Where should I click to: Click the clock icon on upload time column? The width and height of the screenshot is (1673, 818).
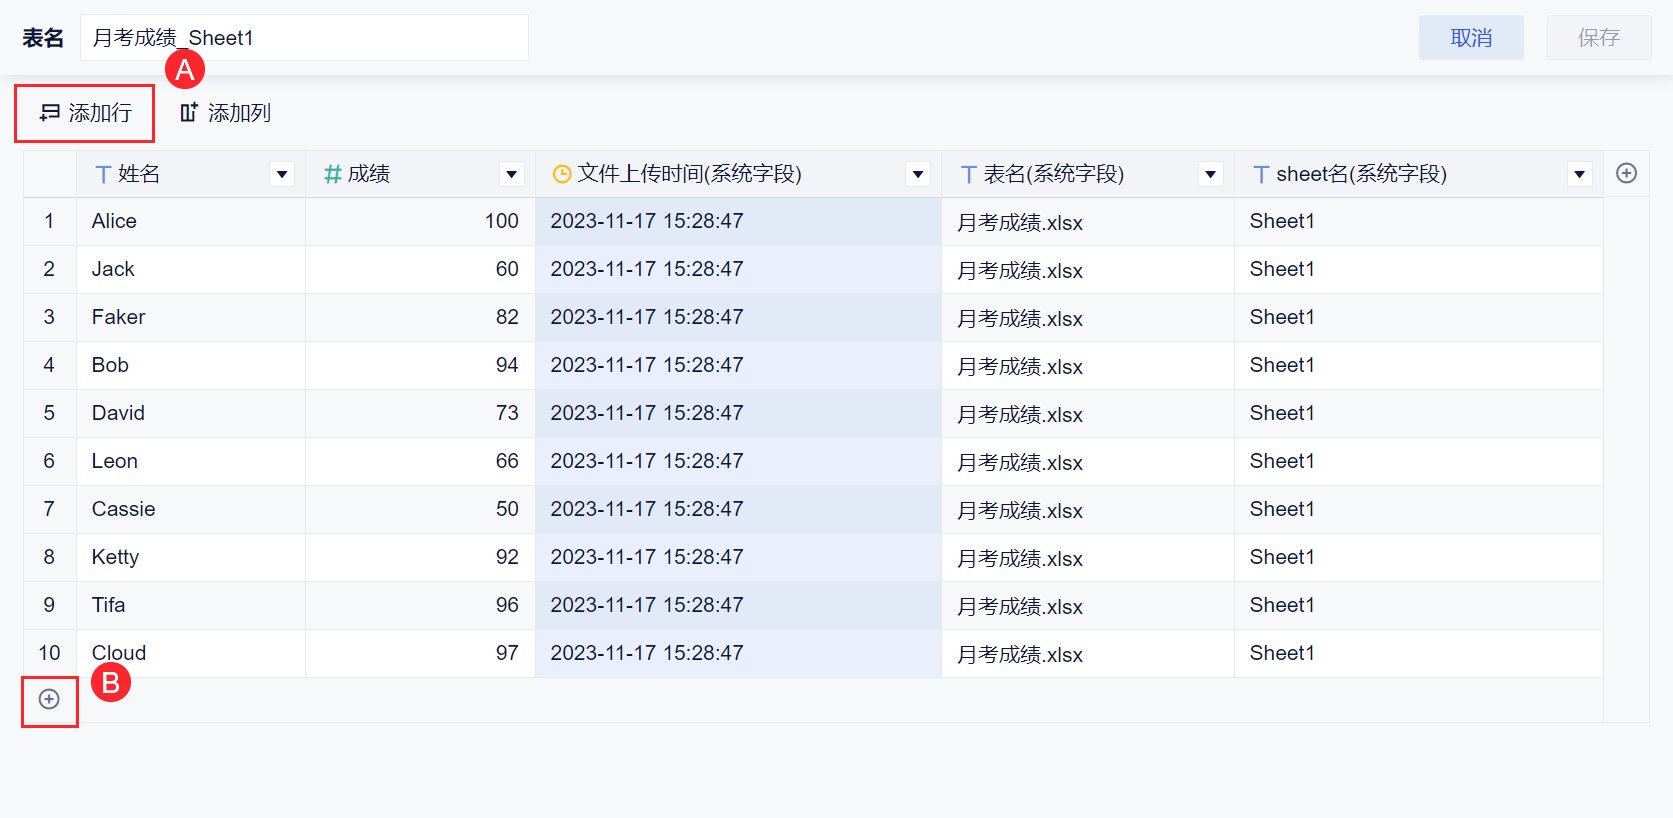pyautogui.click(x=562, y=175)
